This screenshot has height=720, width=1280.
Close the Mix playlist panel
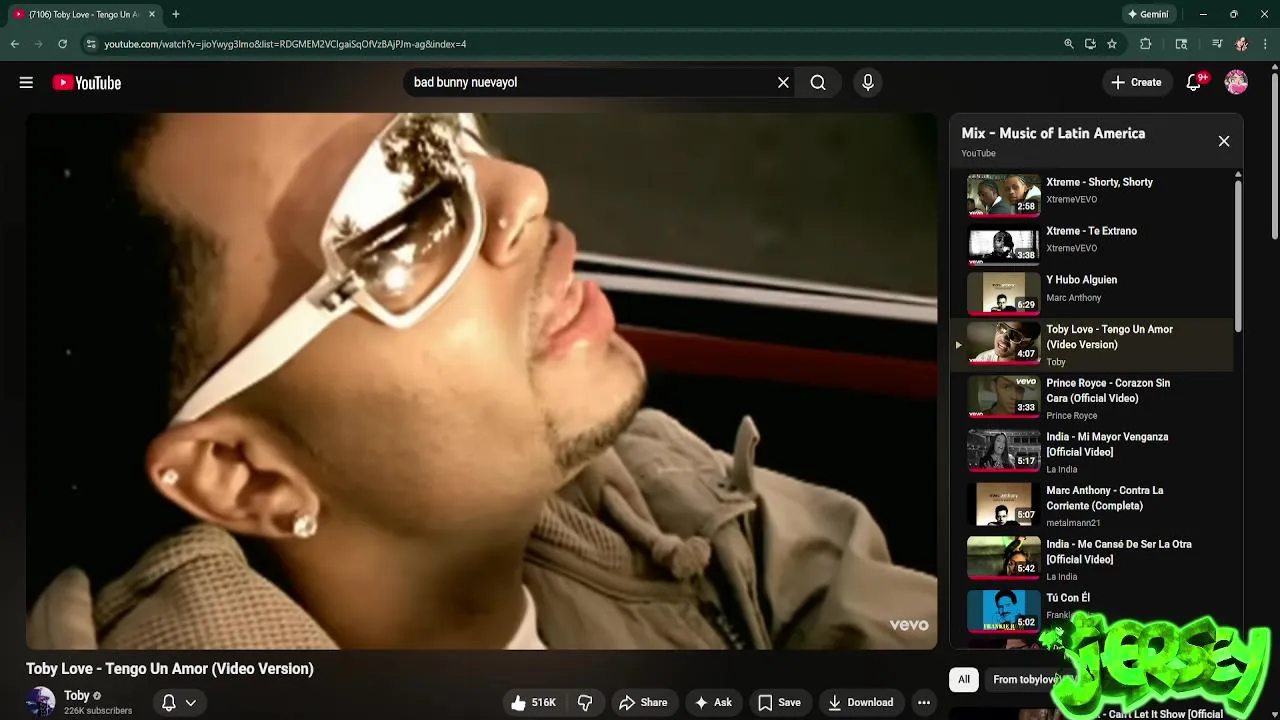click(1224, 141)
